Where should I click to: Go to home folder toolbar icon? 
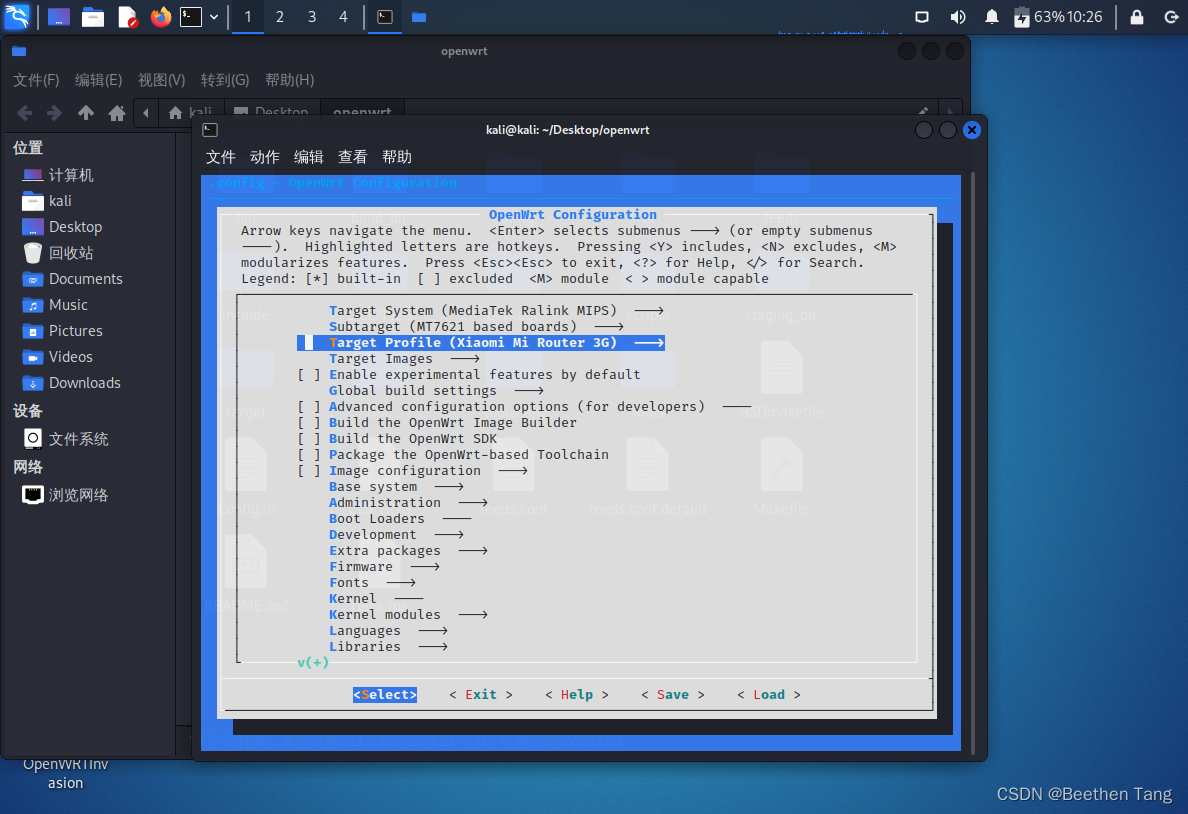117,113
